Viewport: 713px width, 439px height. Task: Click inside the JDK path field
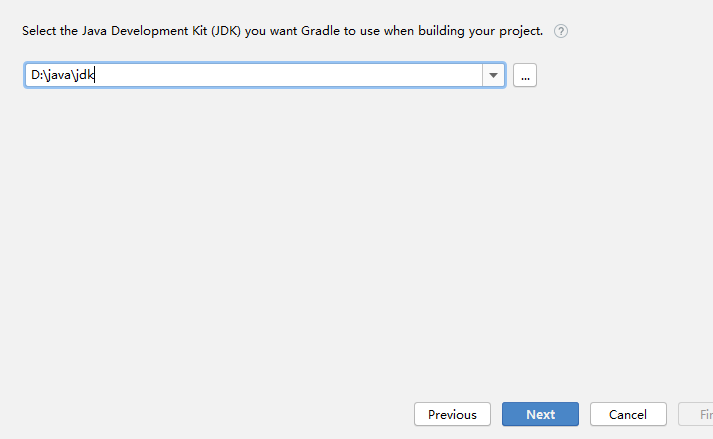click(250, 75)
